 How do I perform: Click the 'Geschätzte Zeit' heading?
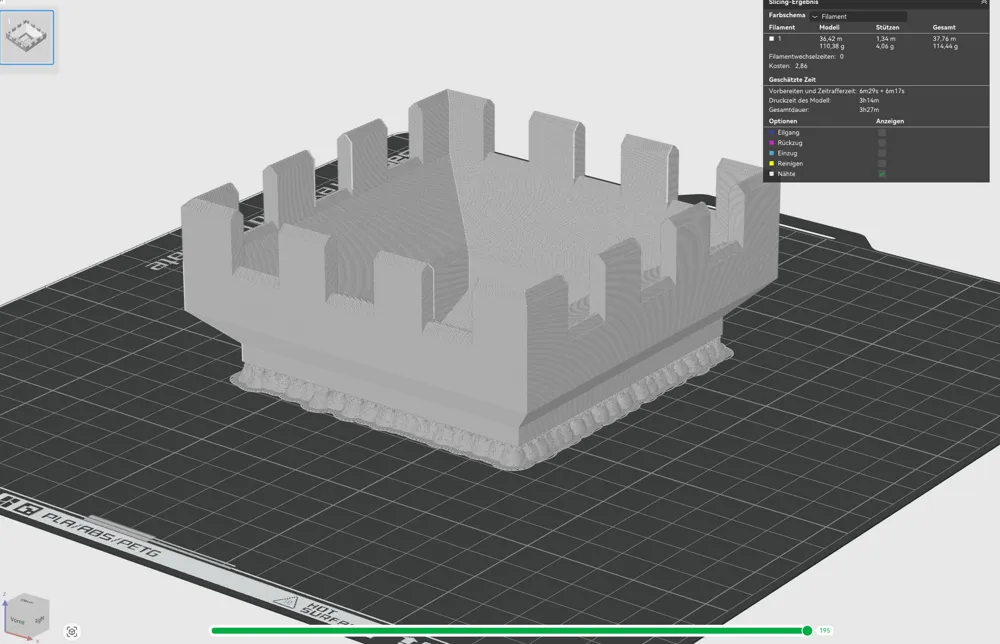792,80
